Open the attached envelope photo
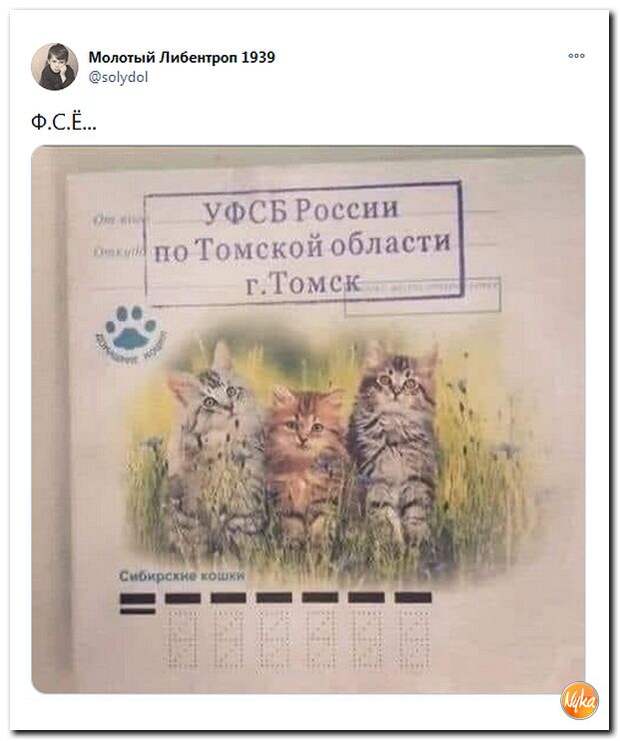This screenshot has height=741, width=620. (x=308, y=419)
